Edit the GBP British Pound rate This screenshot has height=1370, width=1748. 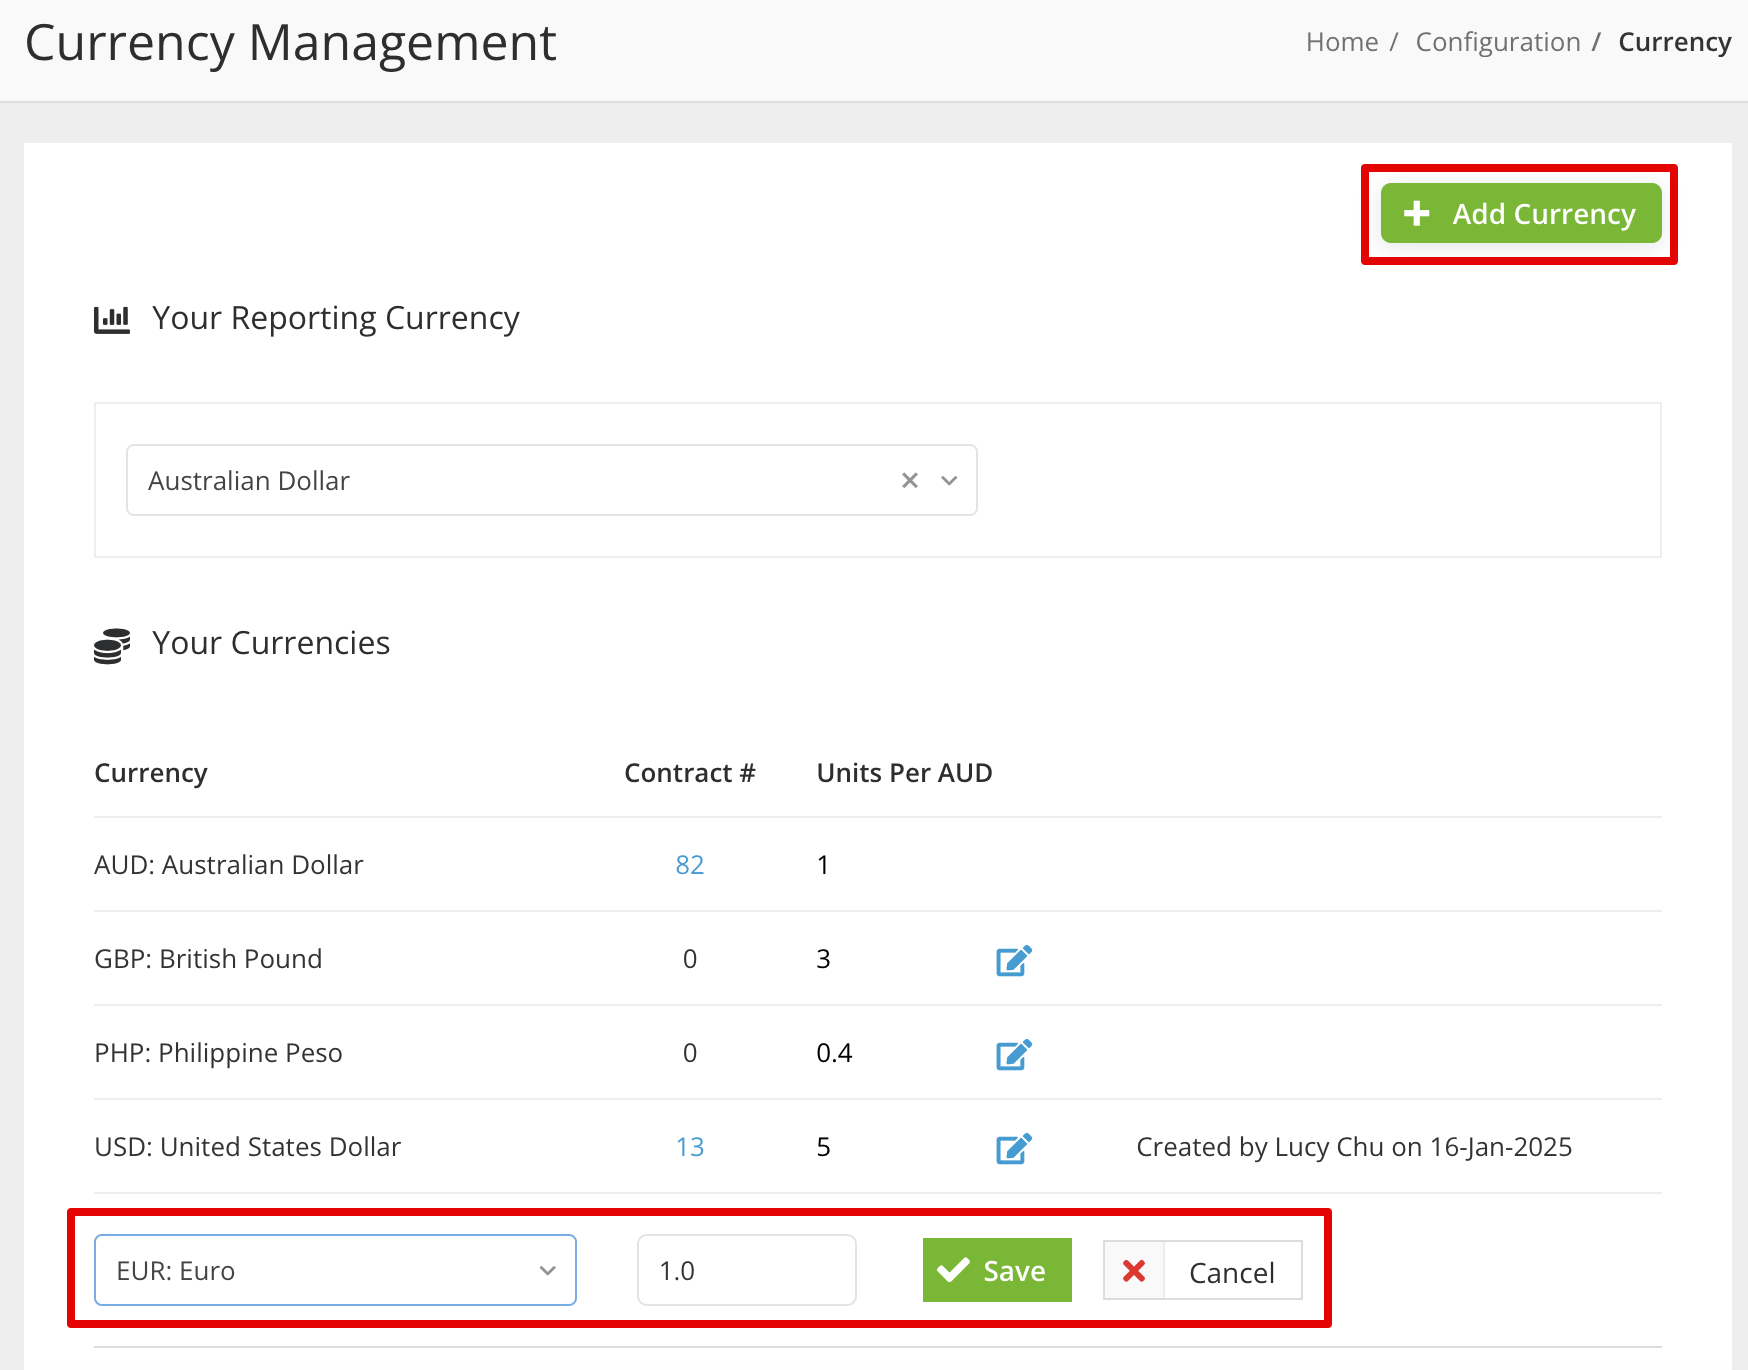point(1013,960)
